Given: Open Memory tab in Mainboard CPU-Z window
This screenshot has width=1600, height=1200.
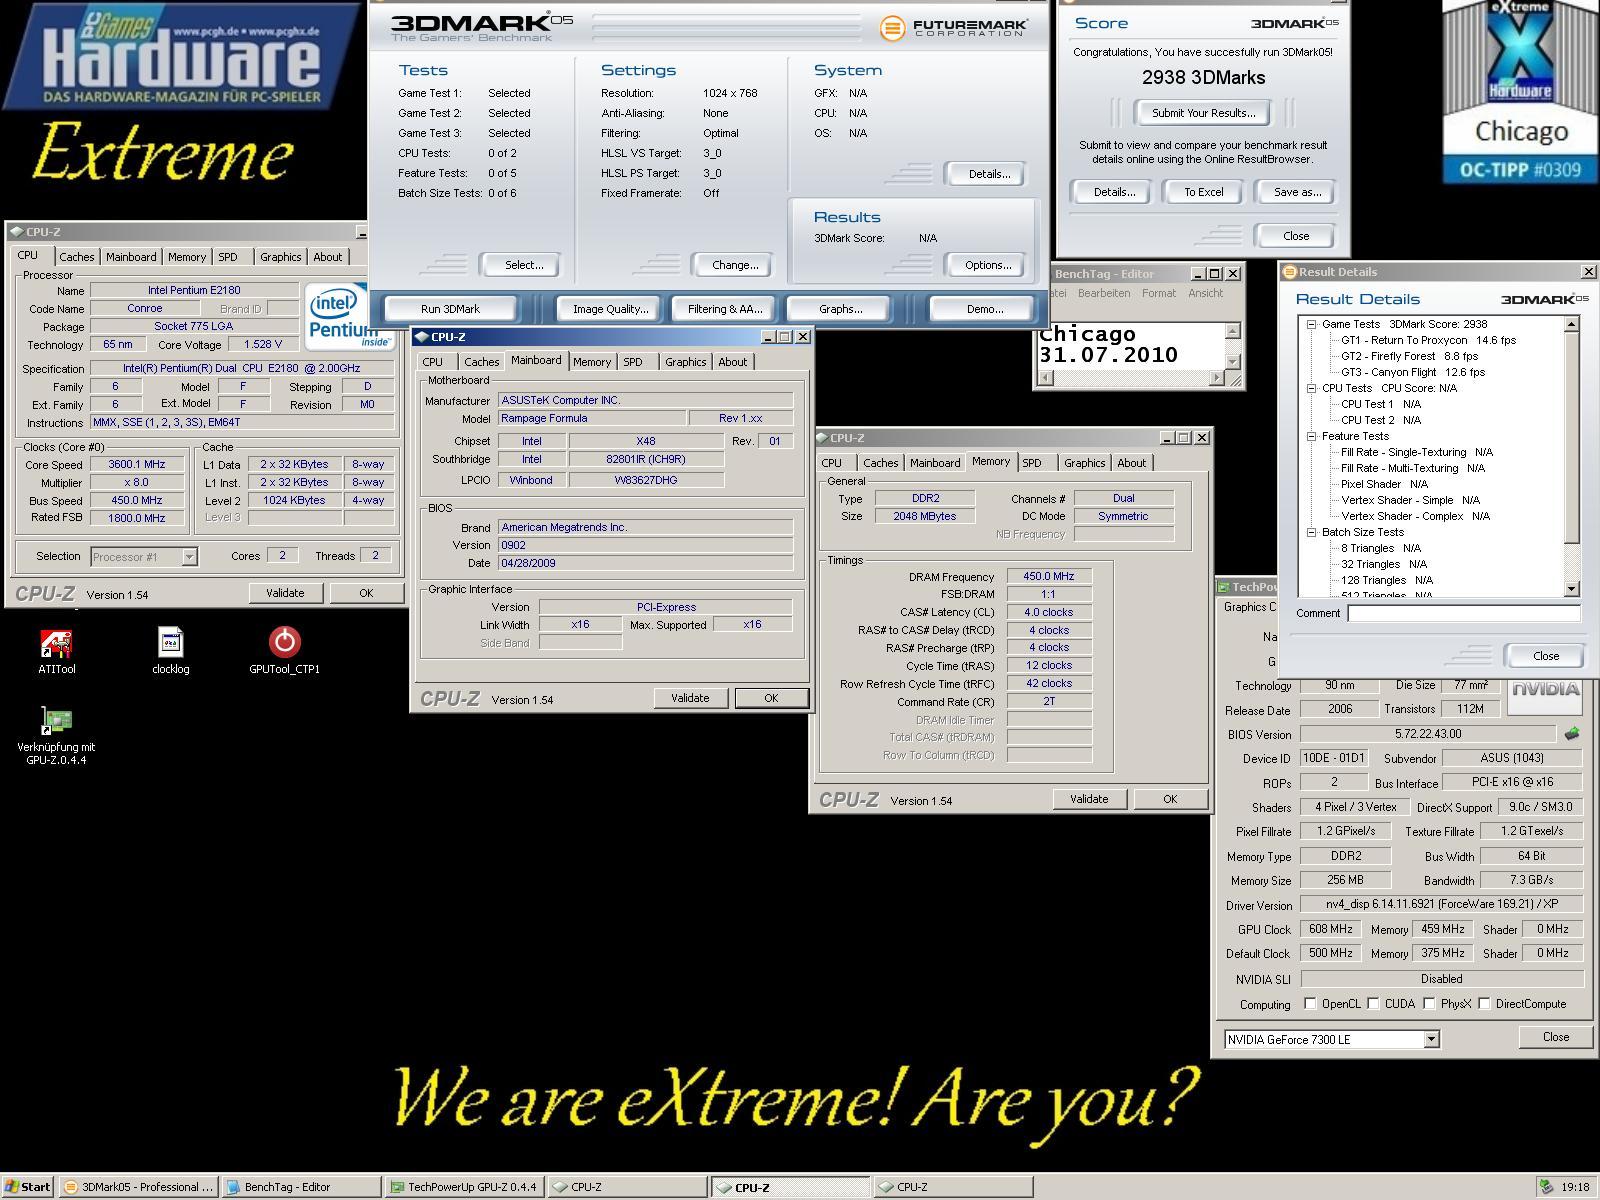Looking at the screenshot, I should click(592, 362).
